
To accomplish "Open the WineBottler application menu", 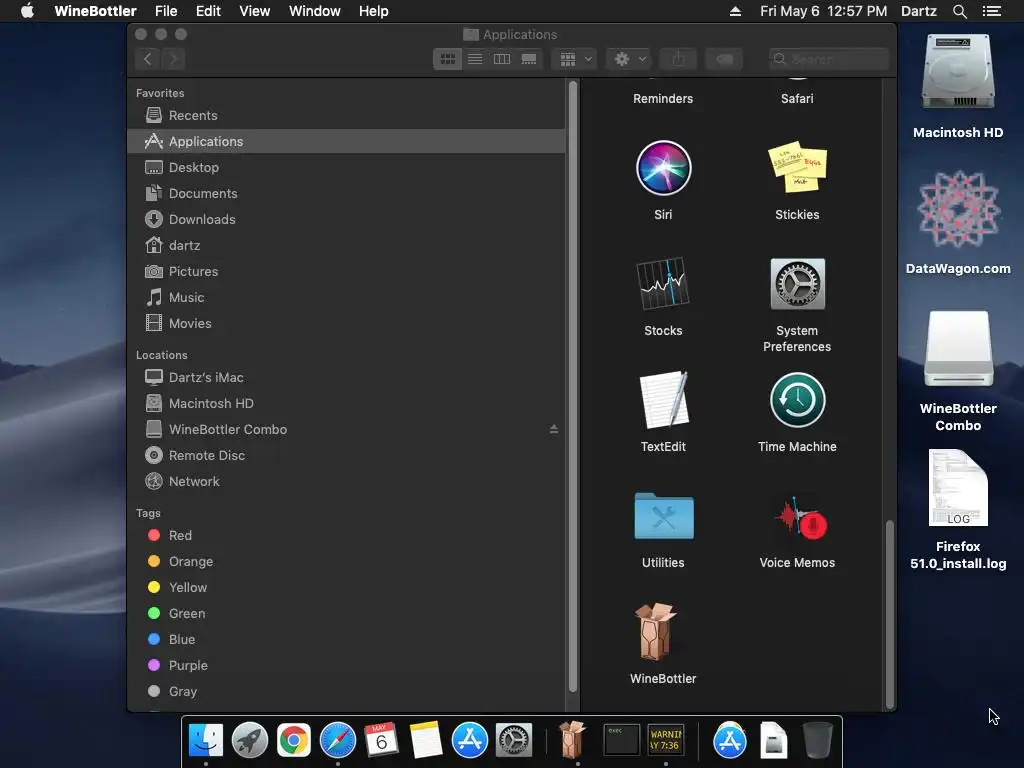I will (x=95, y=11).
